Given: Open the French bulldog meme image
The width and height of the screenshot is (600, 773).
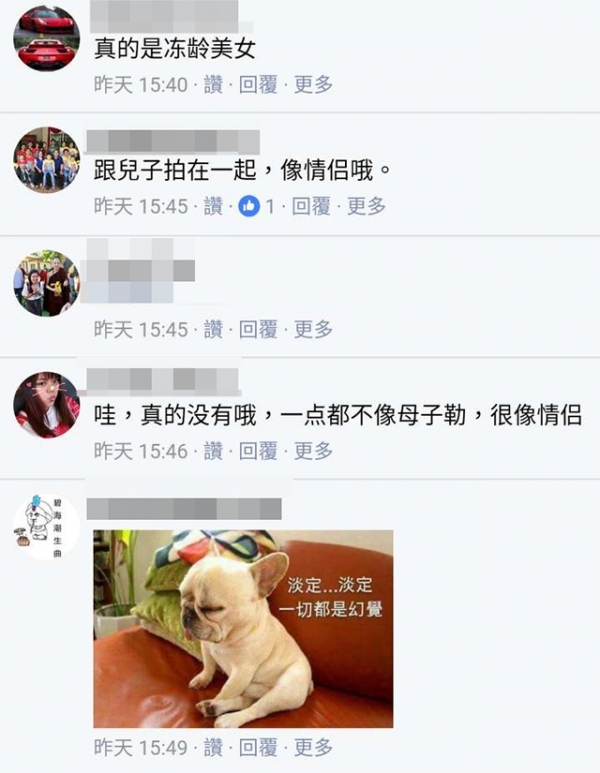Looking at the screenshot, I should tap(244, 629).
